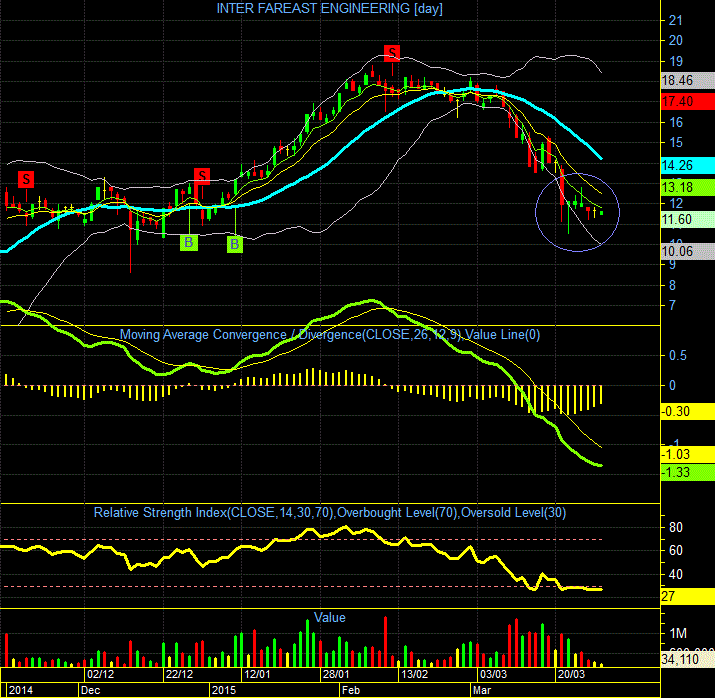Click the green -1.33 MACD value label

(x=687, y=472)
